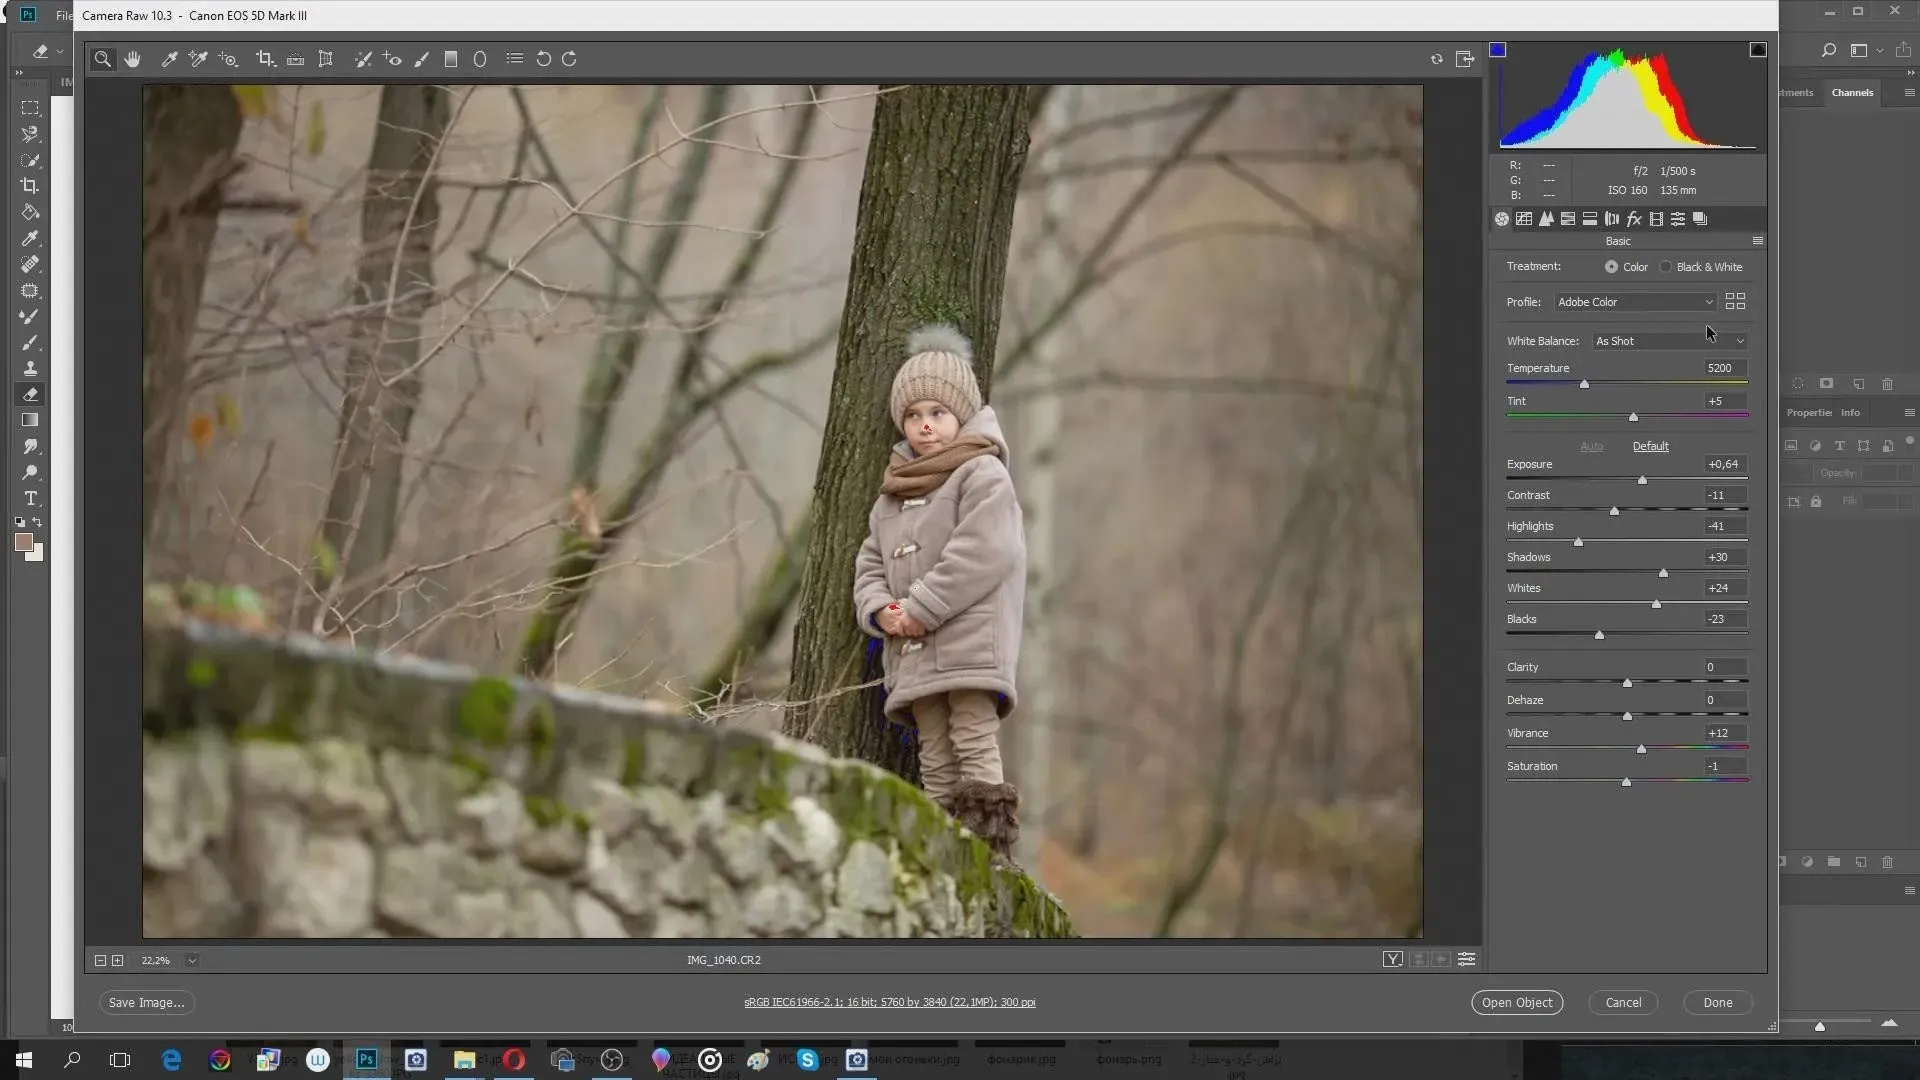Click the Exposure slider handle
The image size is (1920, 1080).
tap(1642, 481)
